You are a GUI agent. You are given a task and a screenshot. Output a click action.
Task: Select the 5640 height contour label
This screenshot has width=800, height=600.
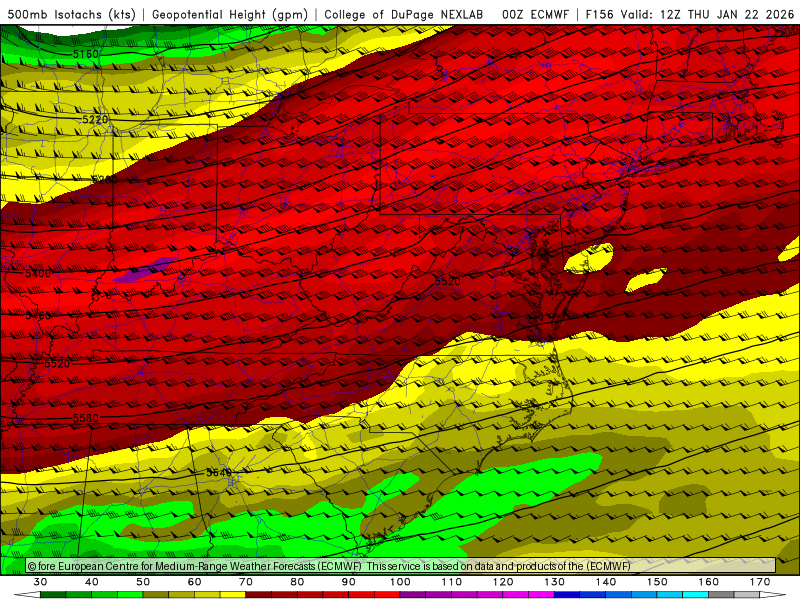(219, 473)
